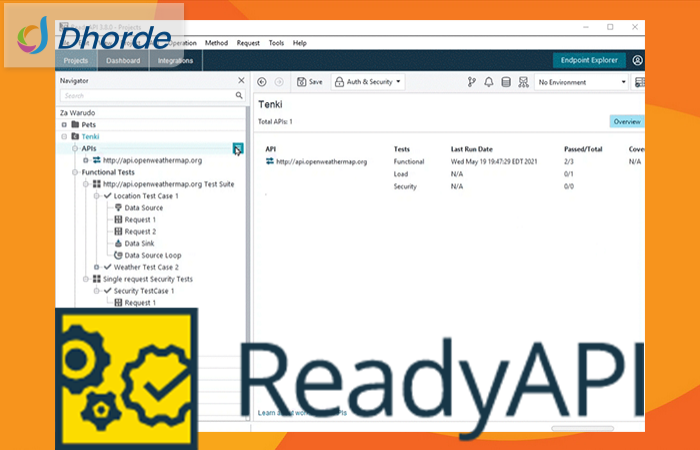Viewport: 700px width, 450px height.
Task: Expand the api.openweathermap.org API node under APIs
Action: (x=85, y=160)
